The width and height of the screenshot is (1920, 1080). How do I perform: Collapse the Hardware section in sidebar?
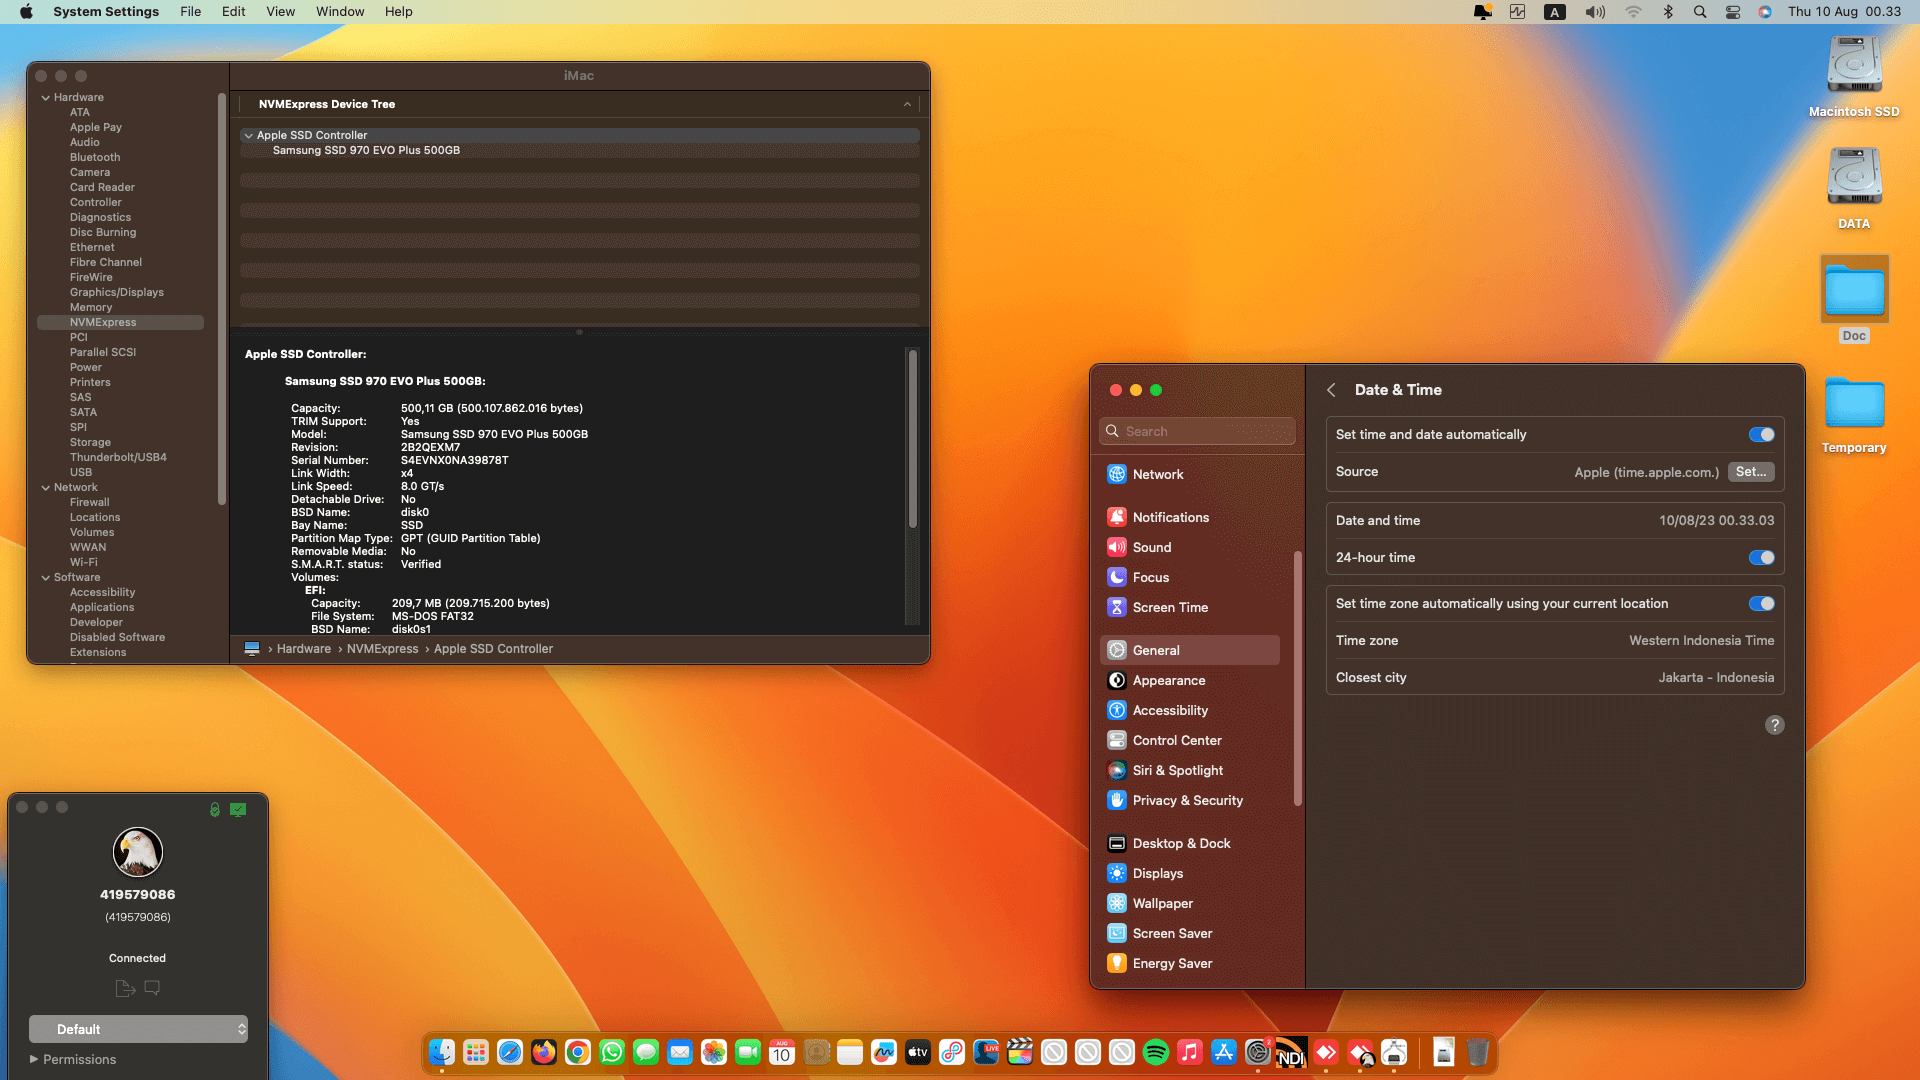click(x=46, y=97)
